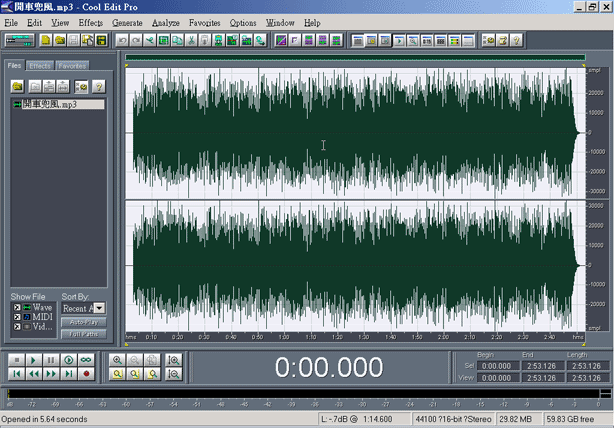Click the Auto-Play button
The image size is (614, 428).
coord(84,322)
